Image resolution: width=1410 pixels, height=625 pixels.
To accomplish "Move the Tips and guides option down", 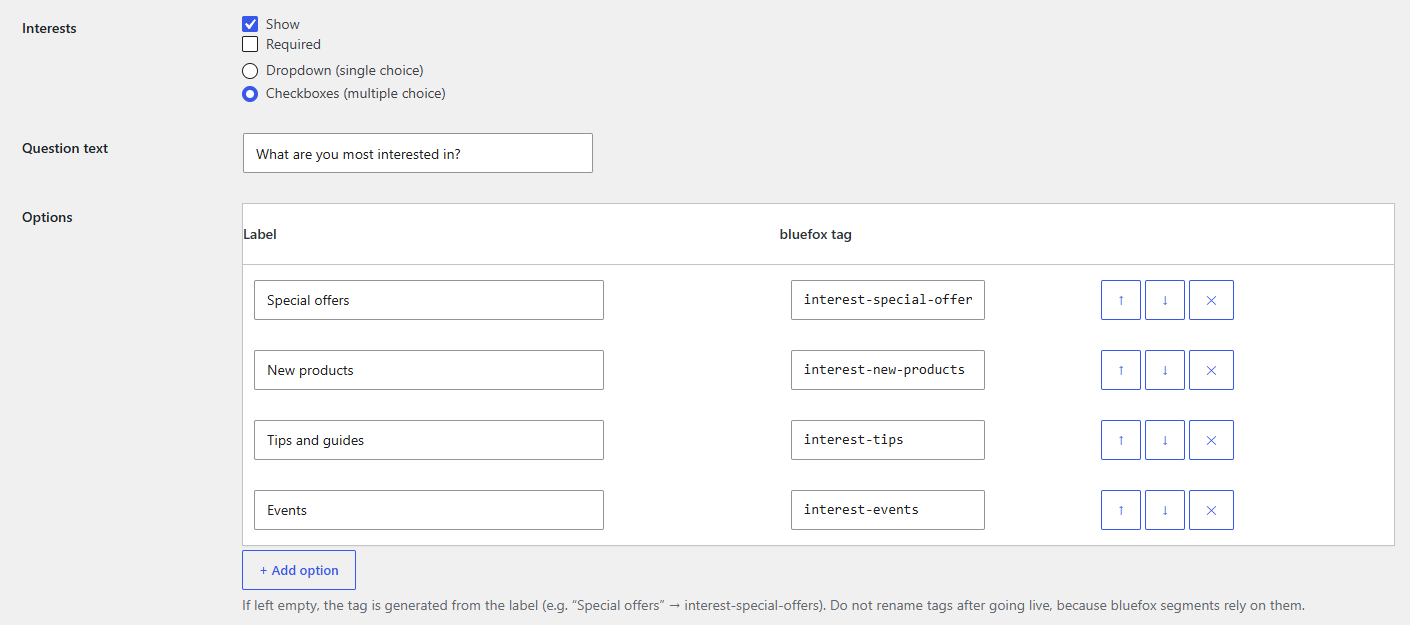I will (x=1165, y=440).
